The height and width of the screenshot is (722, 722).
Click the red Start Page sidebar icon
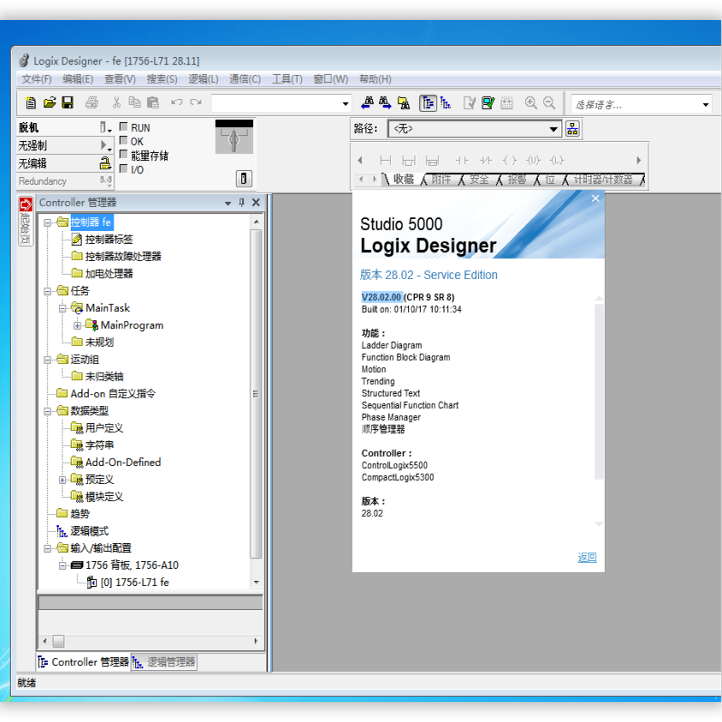pyautogui.click(x=25, y=204)
